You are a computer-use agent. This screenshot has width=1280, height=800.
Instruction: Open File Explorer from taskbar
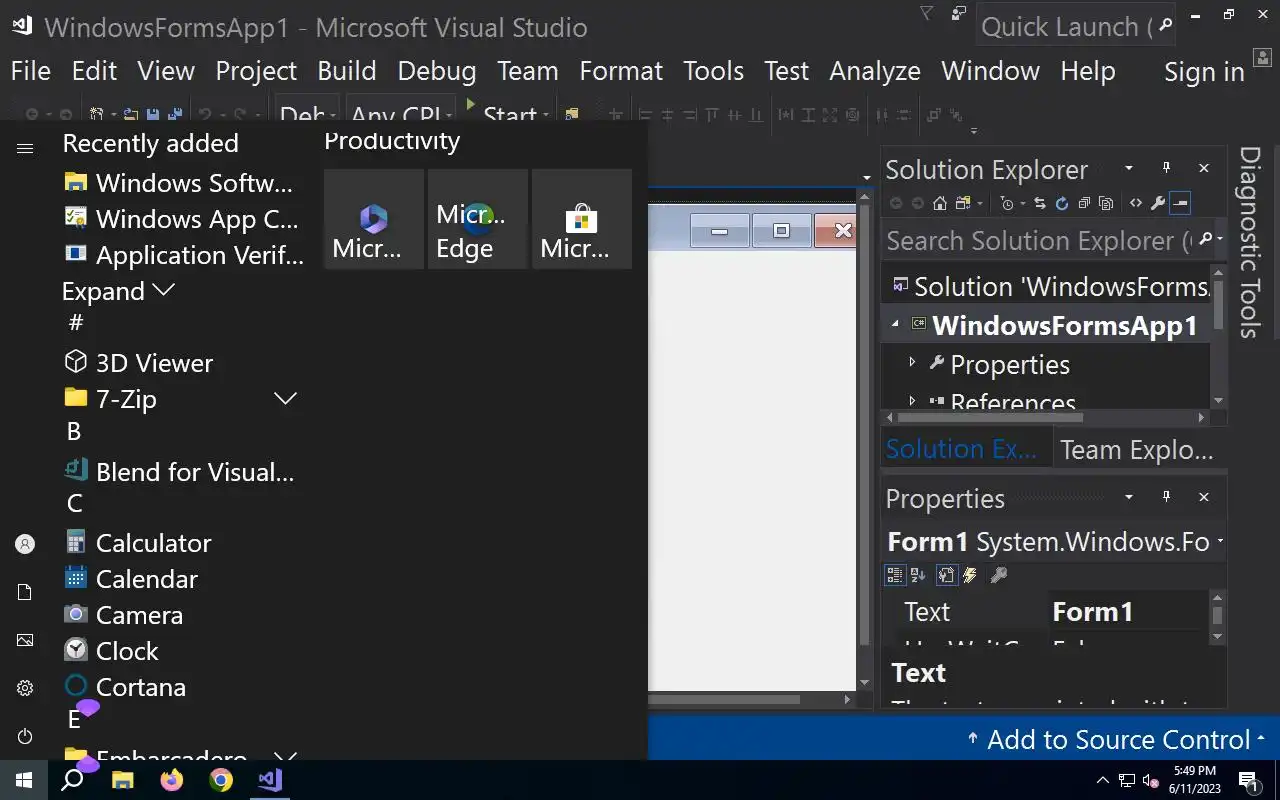pyautogui.click(x=122, y=780)
